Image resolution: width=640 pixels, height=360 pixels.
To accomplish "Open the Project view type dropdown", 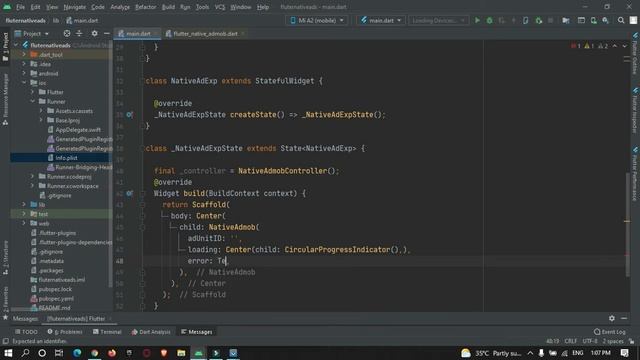I will point(32,33).
